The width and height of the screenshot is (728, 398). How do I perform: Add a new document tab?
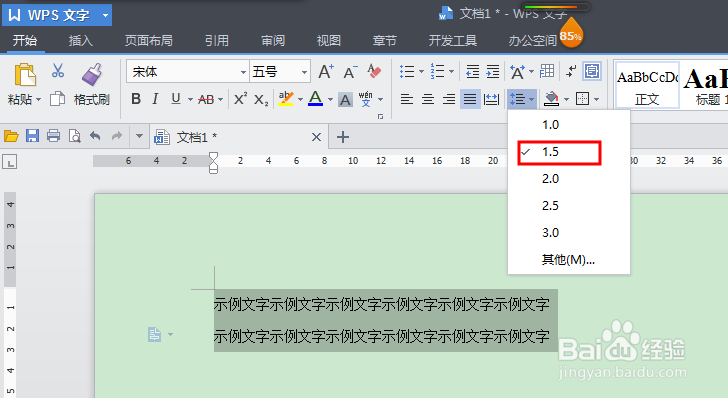pos(343,137)
